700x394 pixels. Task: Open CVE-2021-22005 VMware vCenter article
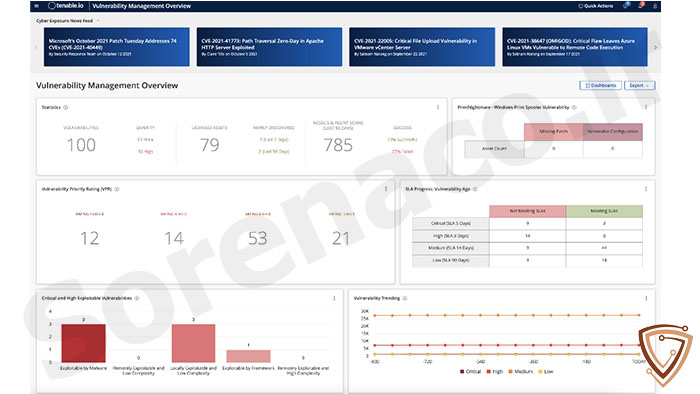(422, 47)
